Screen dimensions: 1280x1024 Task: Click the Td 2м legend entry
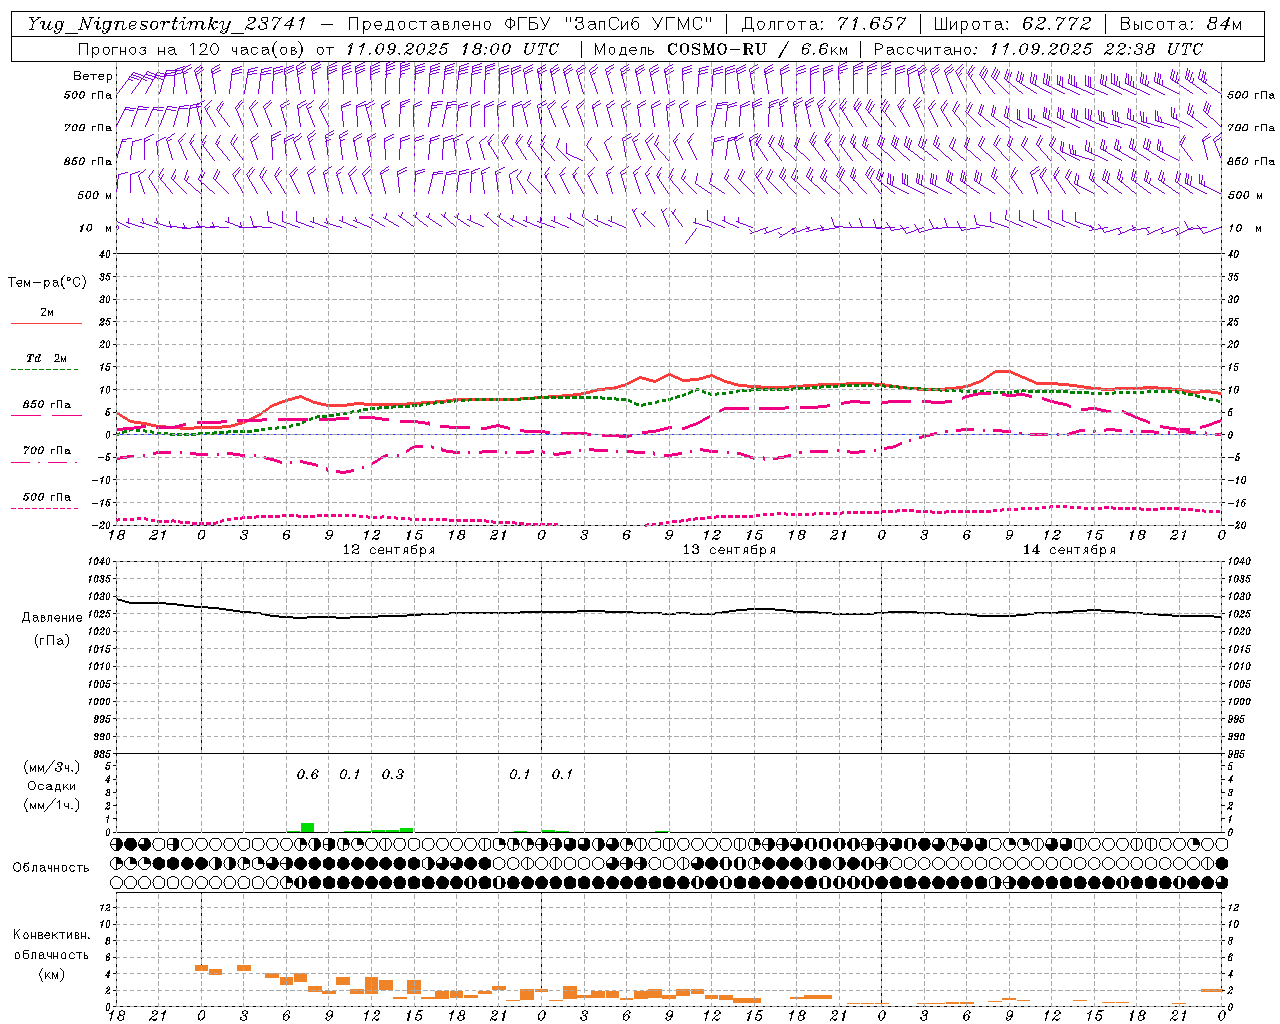pyautogui.click(x=47, y=358)
